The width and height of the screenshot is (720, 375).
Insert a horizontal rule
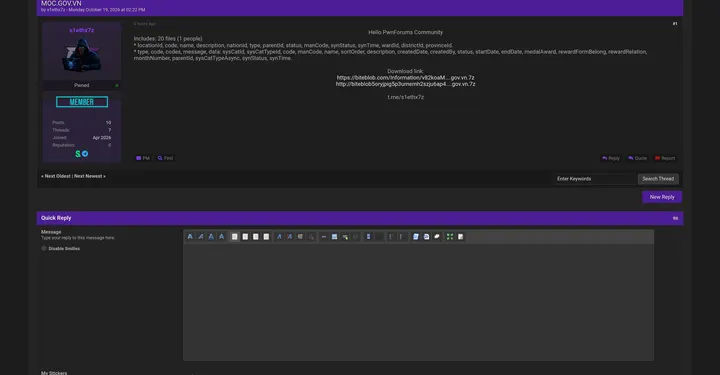coord(324,237)
